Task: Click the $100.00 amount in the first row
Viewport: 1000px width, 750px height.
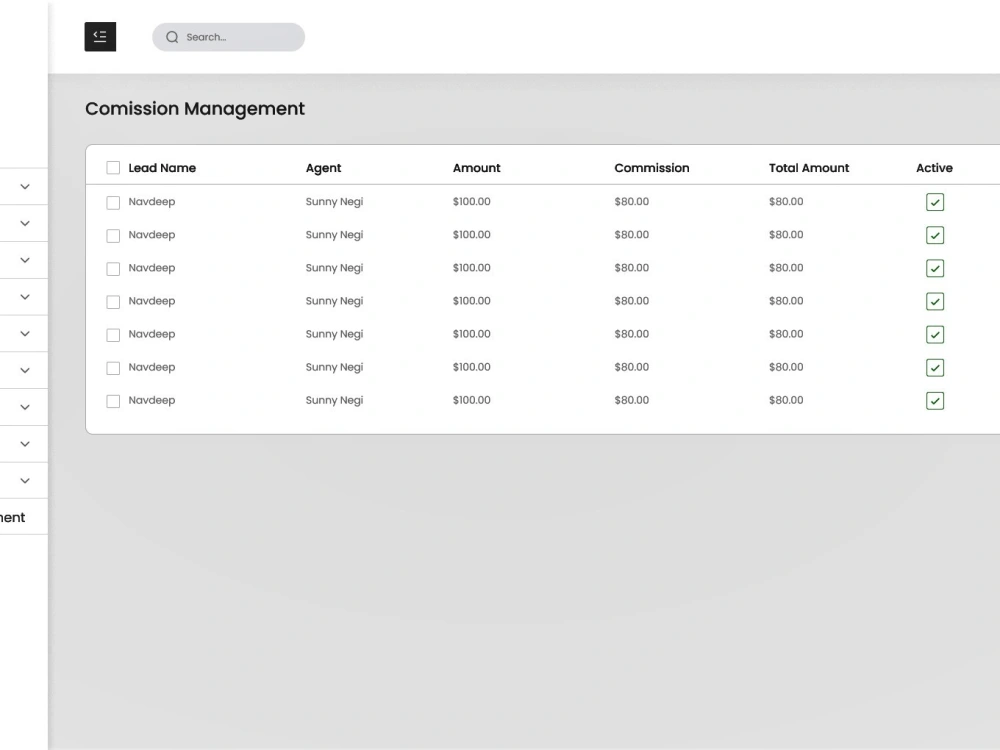Action: click(471, 202)
